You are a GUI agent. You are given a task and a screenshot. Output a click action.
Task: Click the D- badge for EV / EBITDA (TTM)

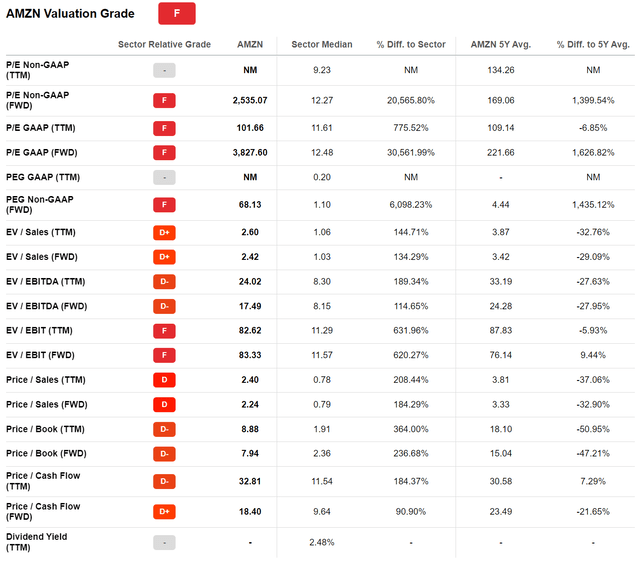[164, 282]
